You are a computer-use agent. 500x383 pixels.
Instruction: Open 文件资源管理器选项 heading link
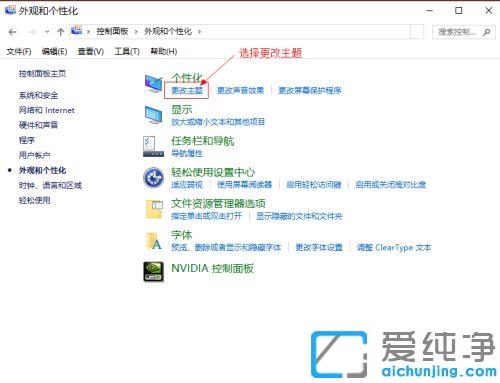click(x=218, y=204)
